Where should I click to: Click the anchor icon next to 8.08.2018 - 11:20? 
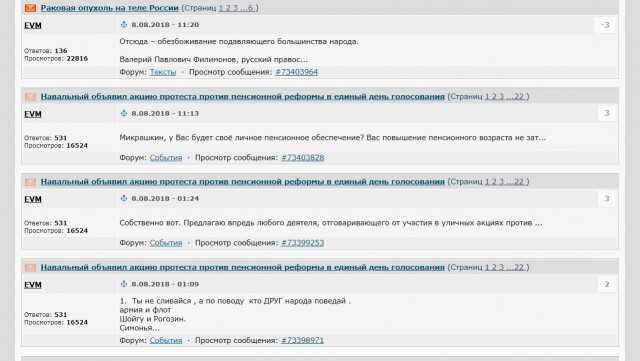[x=124, y=25]
